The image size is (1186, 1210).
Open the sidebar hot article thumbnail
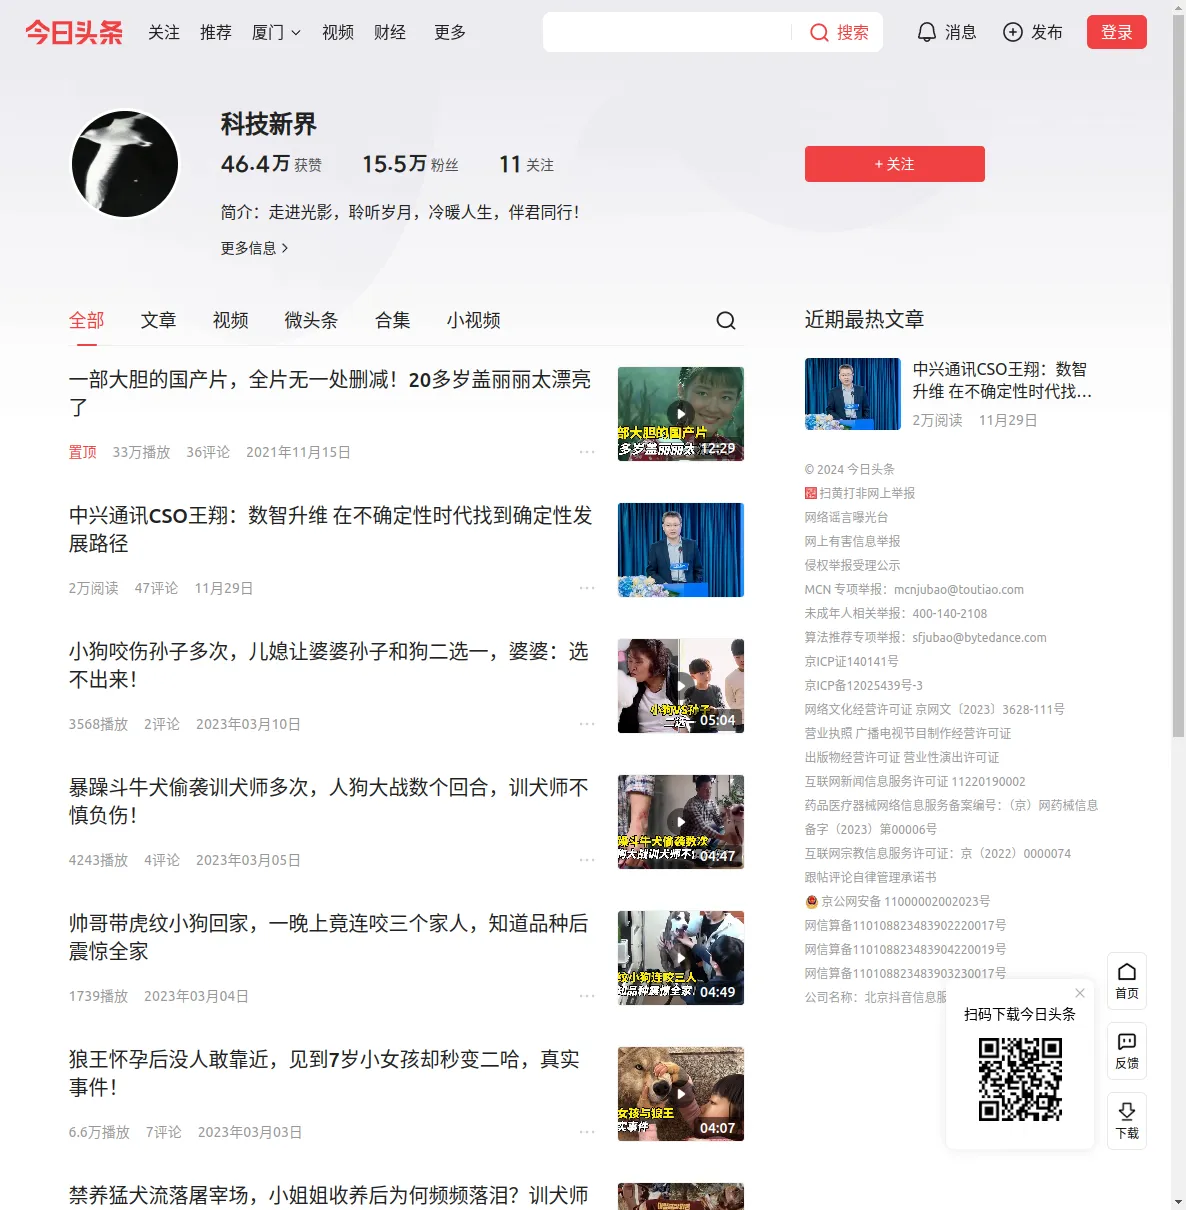point(853,394)
